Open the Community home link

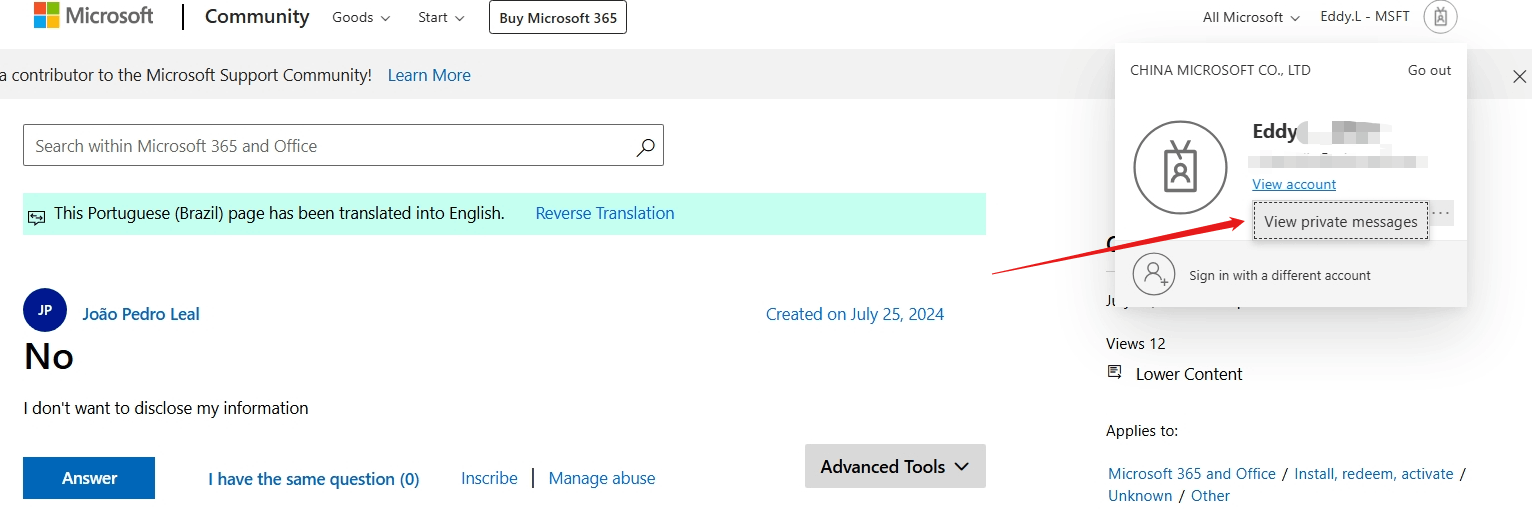[x=257, y=17]
